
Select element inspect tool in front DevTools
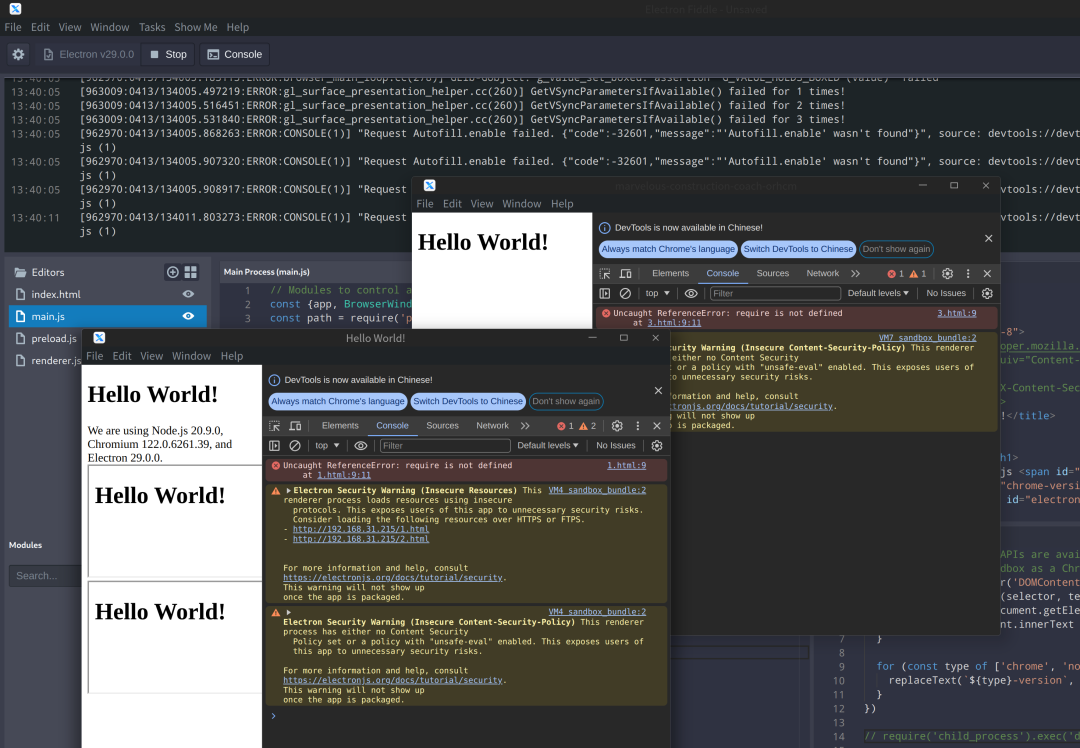[274, 426]
